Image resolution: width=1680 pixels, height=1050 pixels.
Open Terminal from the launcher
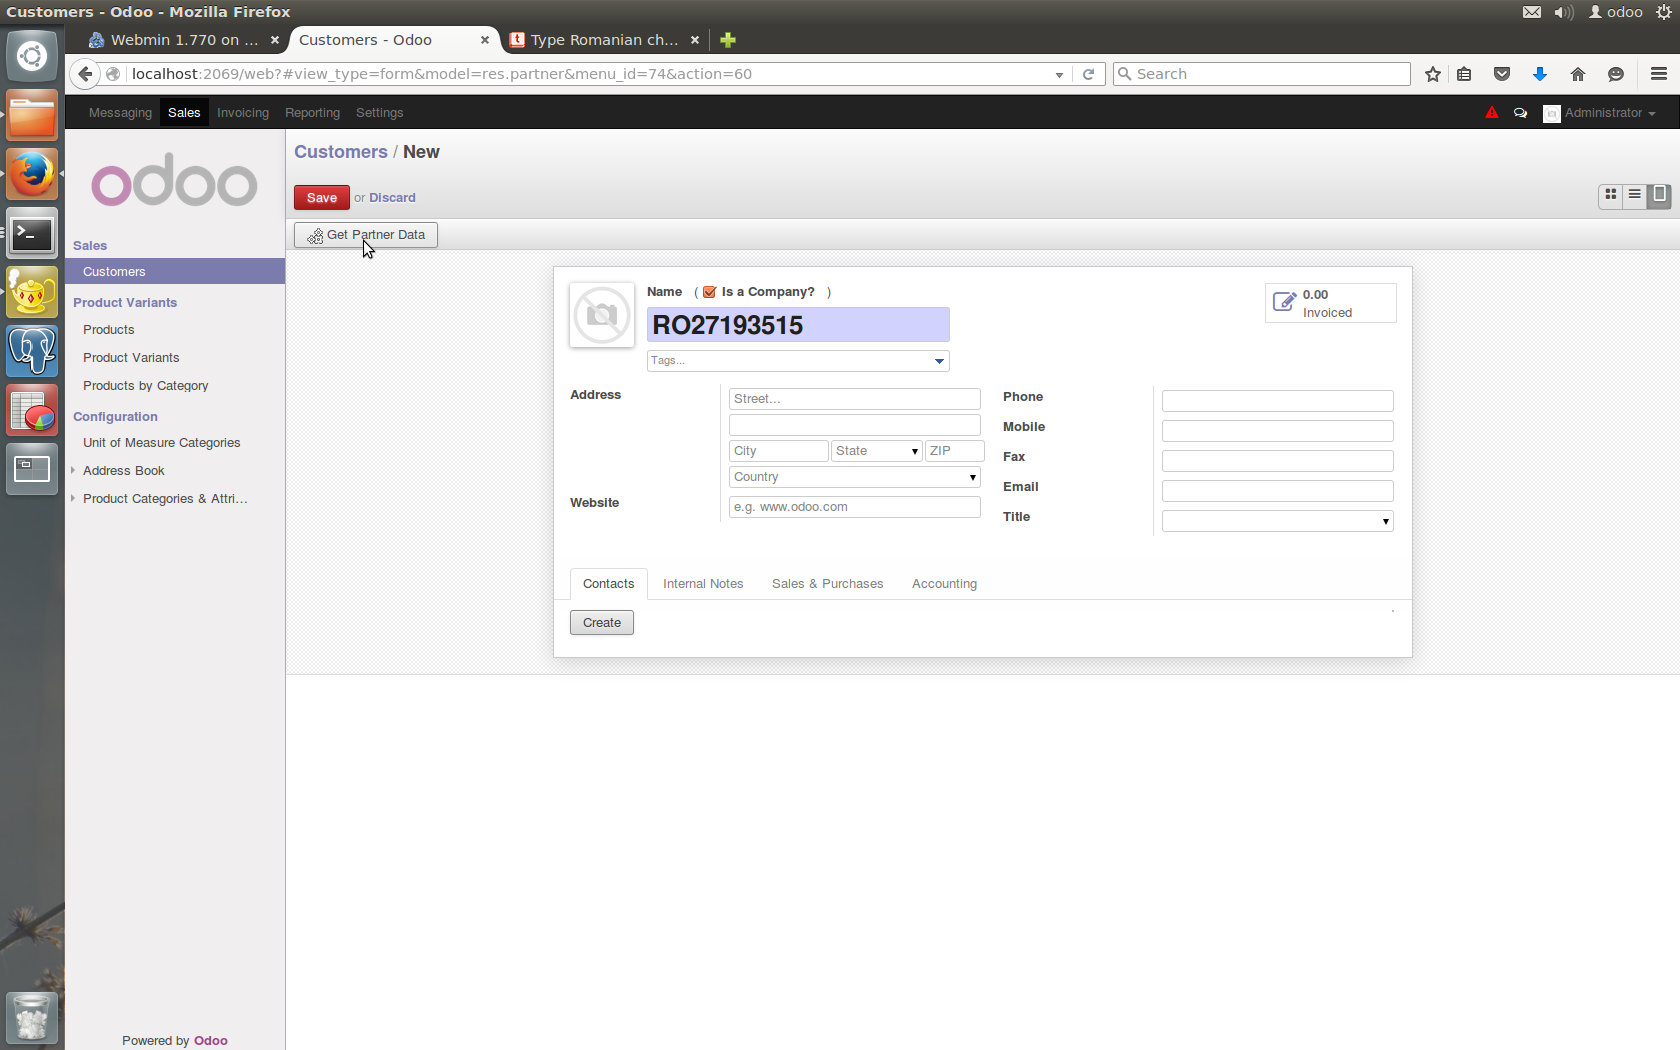coord(32,234)
